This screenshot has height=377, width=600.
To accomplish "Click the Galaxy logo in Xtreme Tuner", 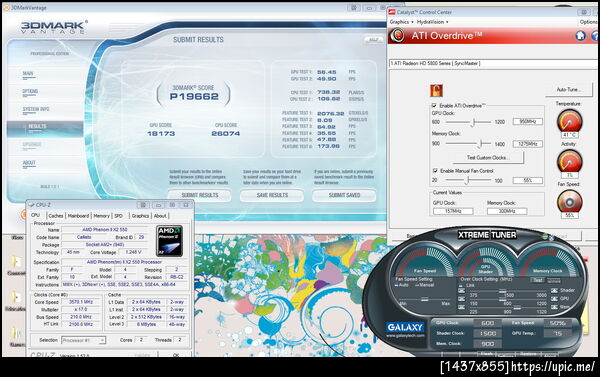I will (x=405, y=327).
